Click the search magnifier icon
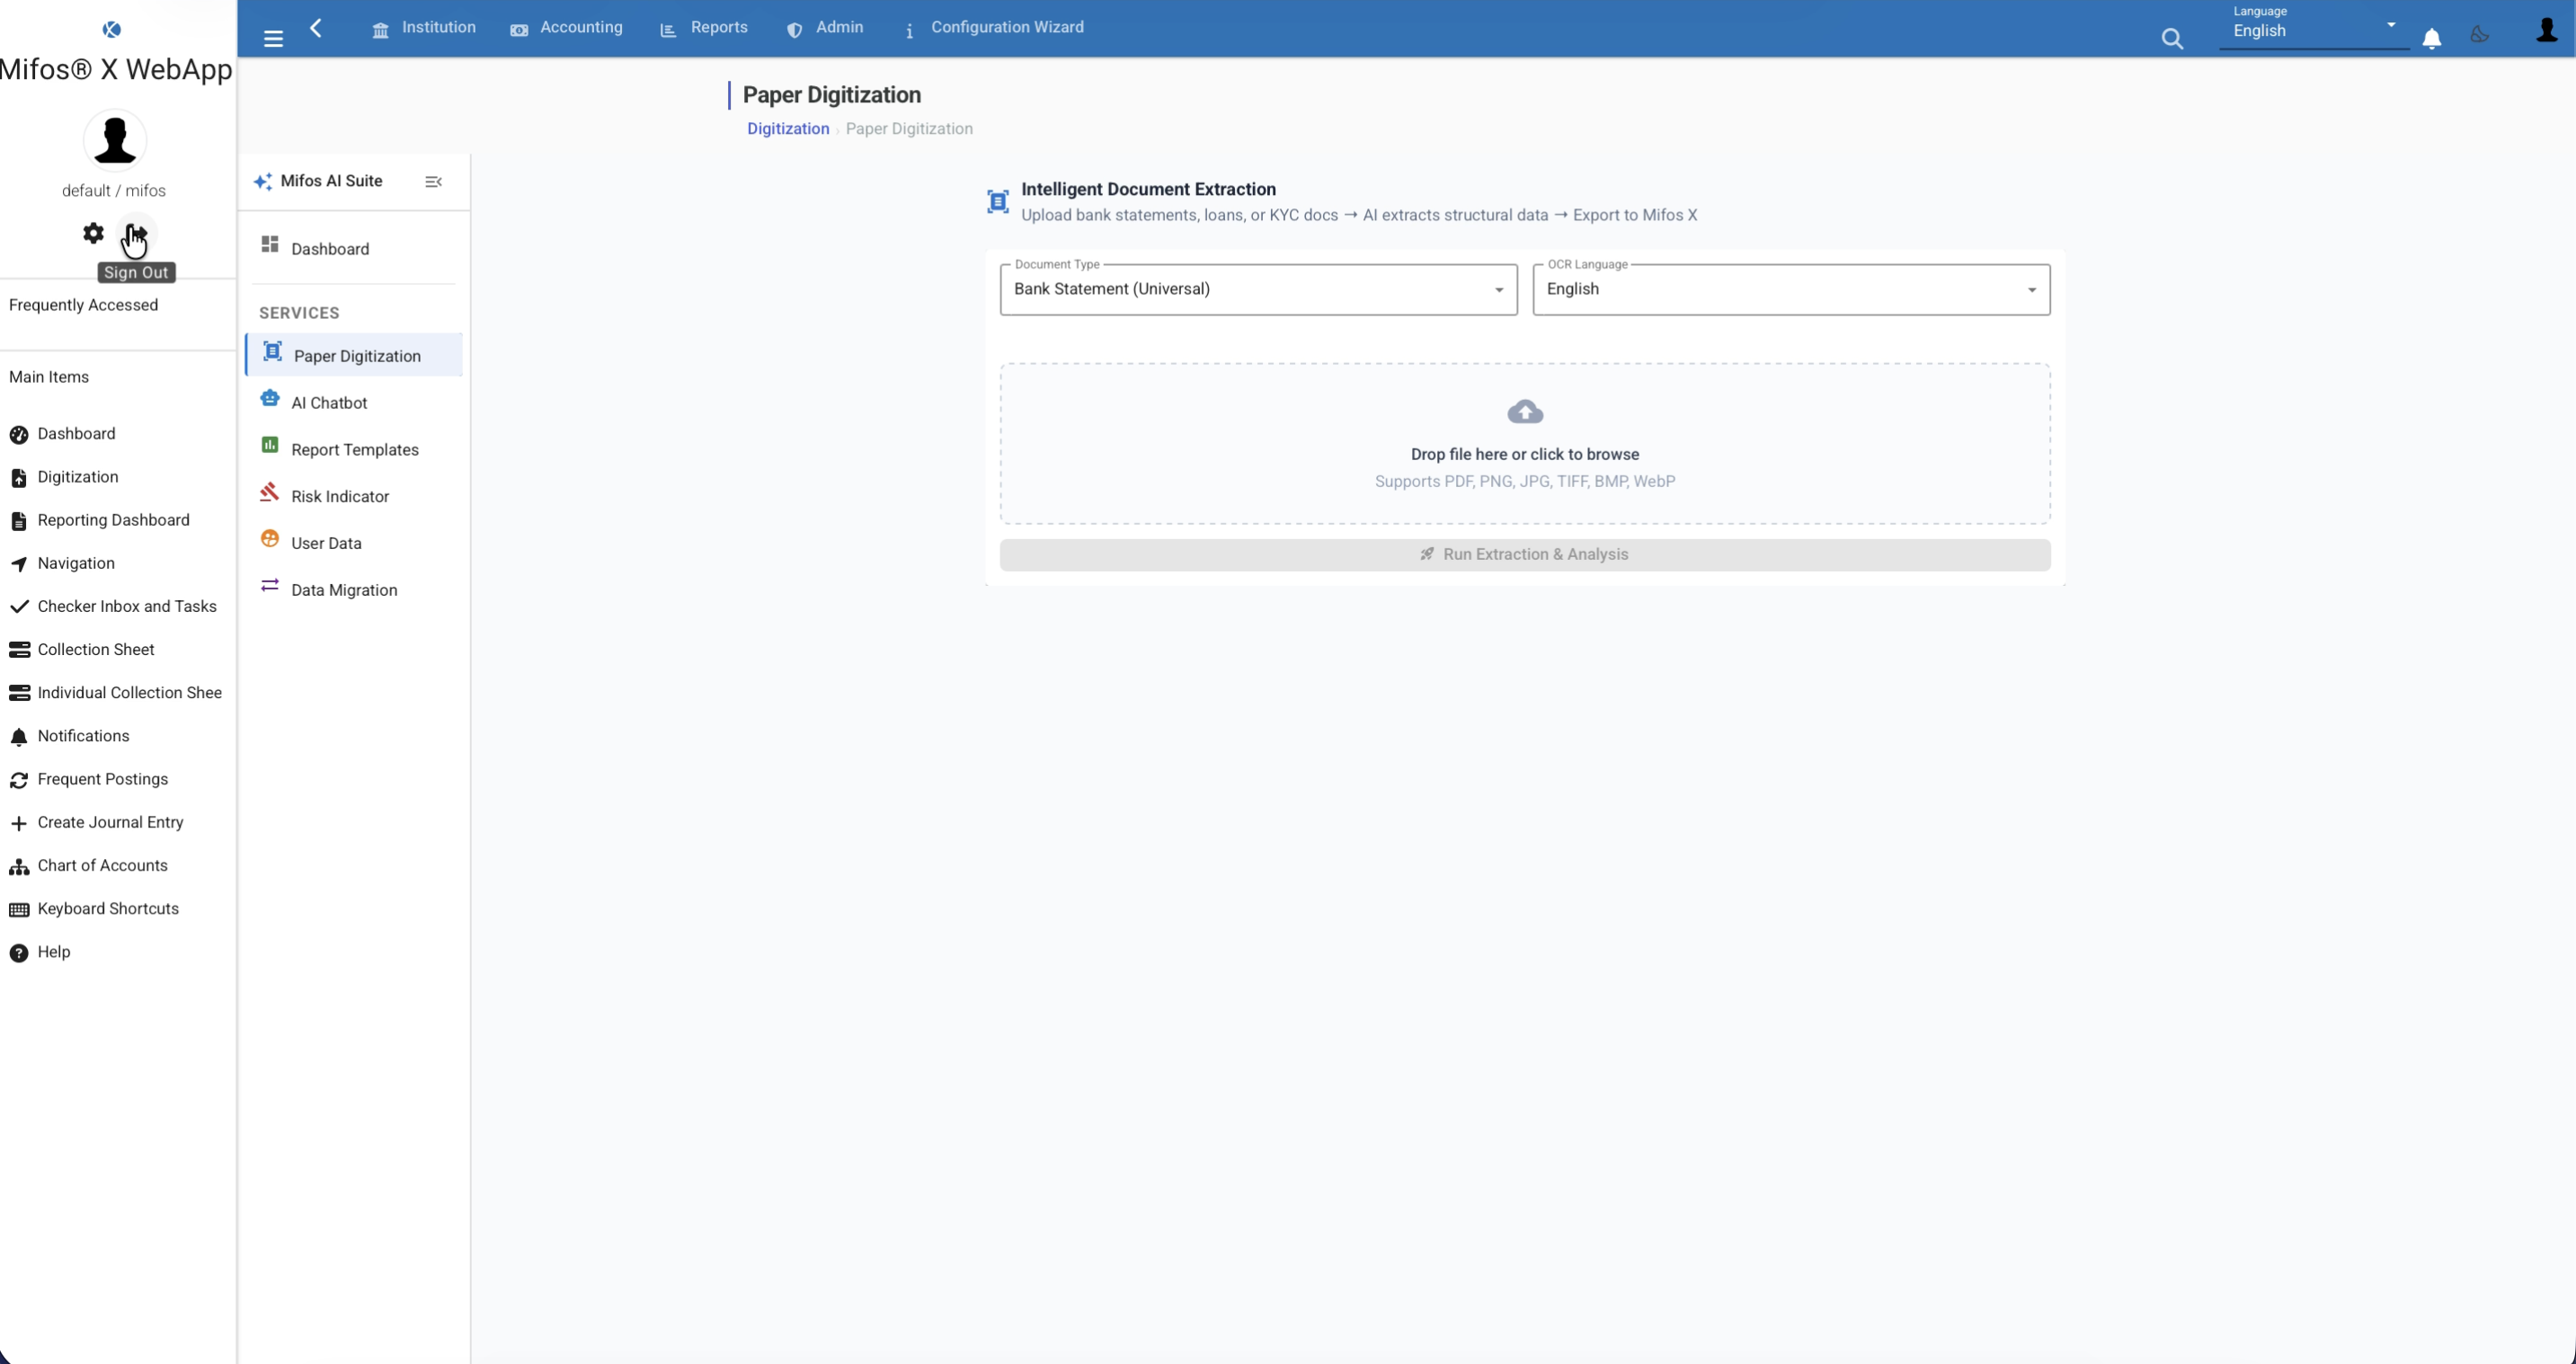Viewport: 2576px width, 1364px height. pos(2172,38)
